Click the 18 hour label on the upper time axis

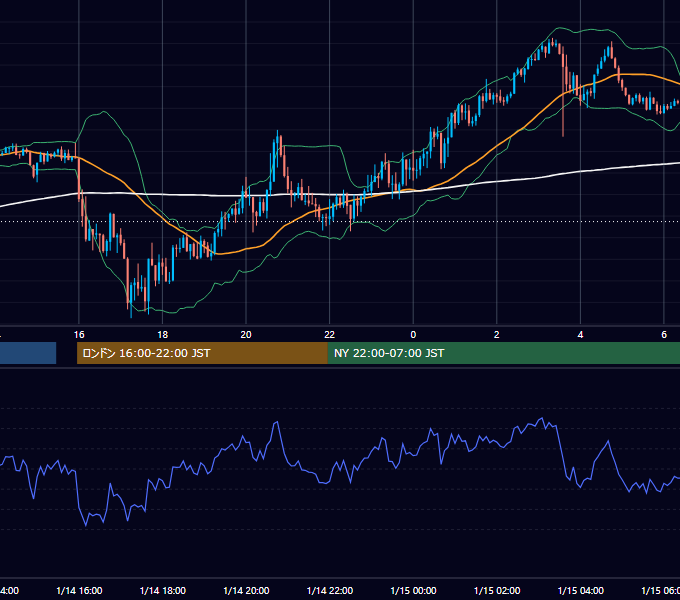pos(162,335)
